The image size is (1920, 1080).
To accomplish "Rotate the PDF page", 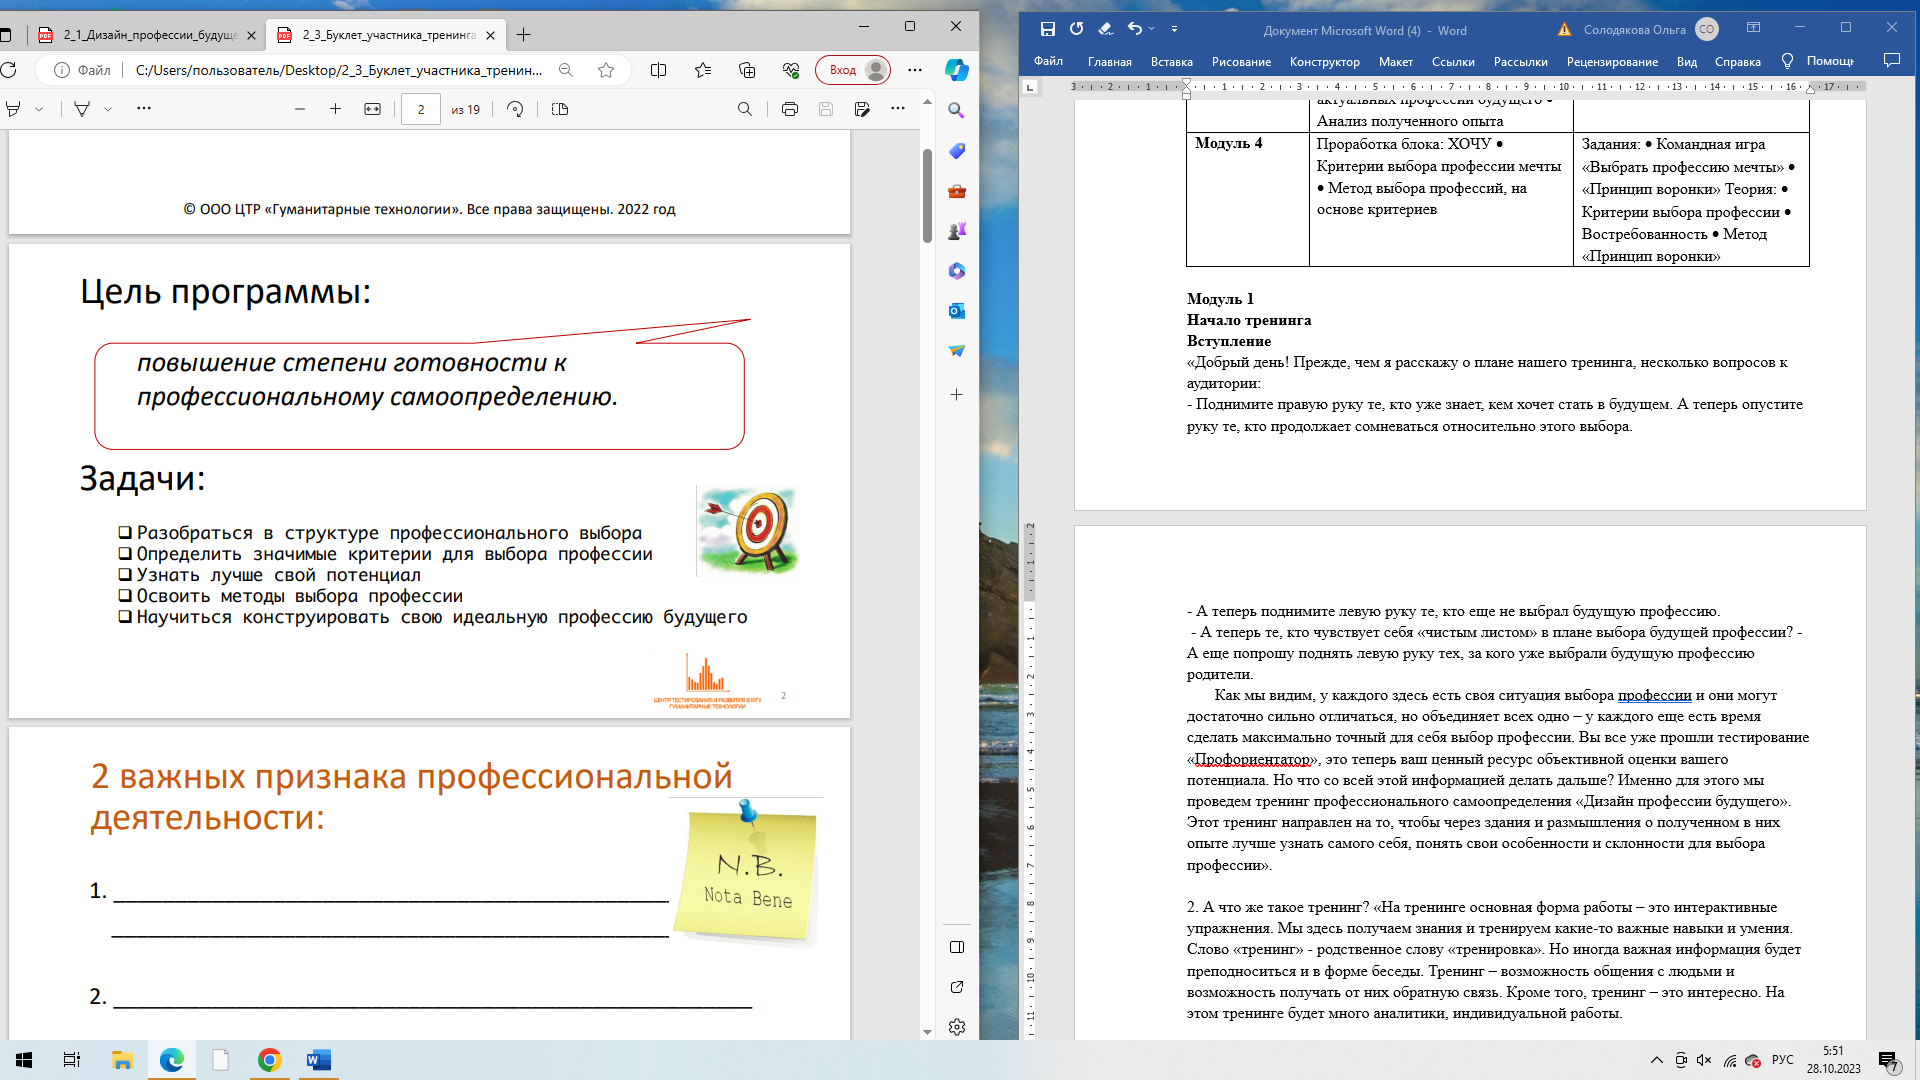I will pos(515,109).
